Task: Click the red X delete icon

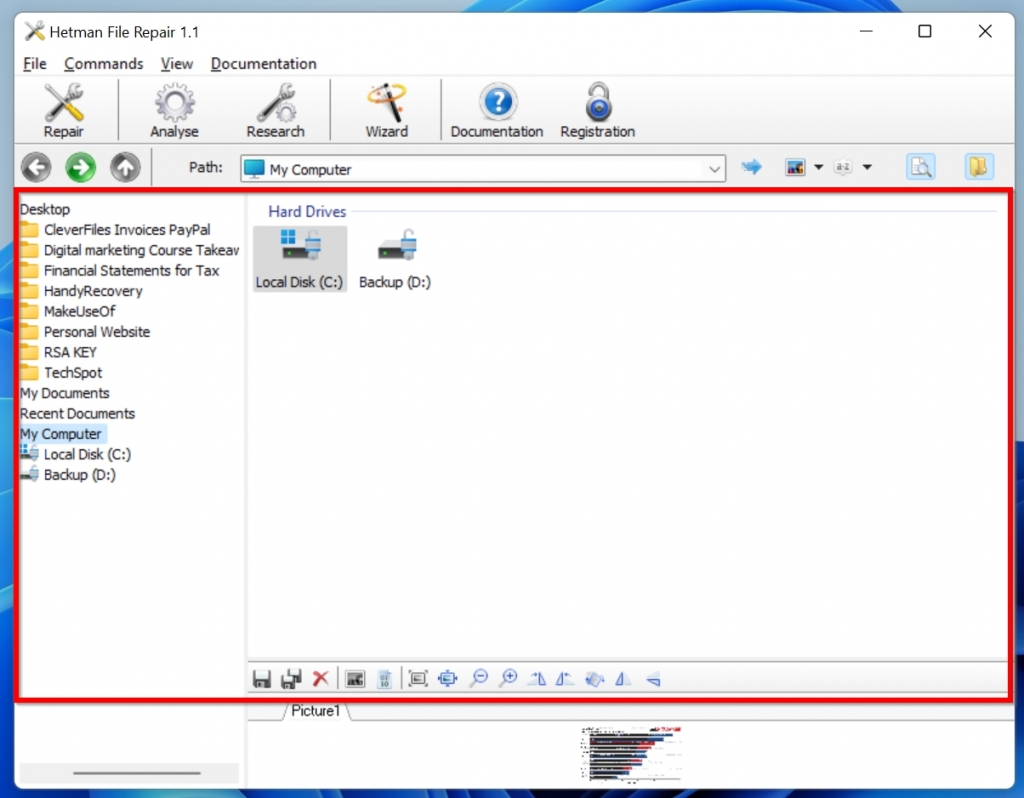Action: click(320, 679)
